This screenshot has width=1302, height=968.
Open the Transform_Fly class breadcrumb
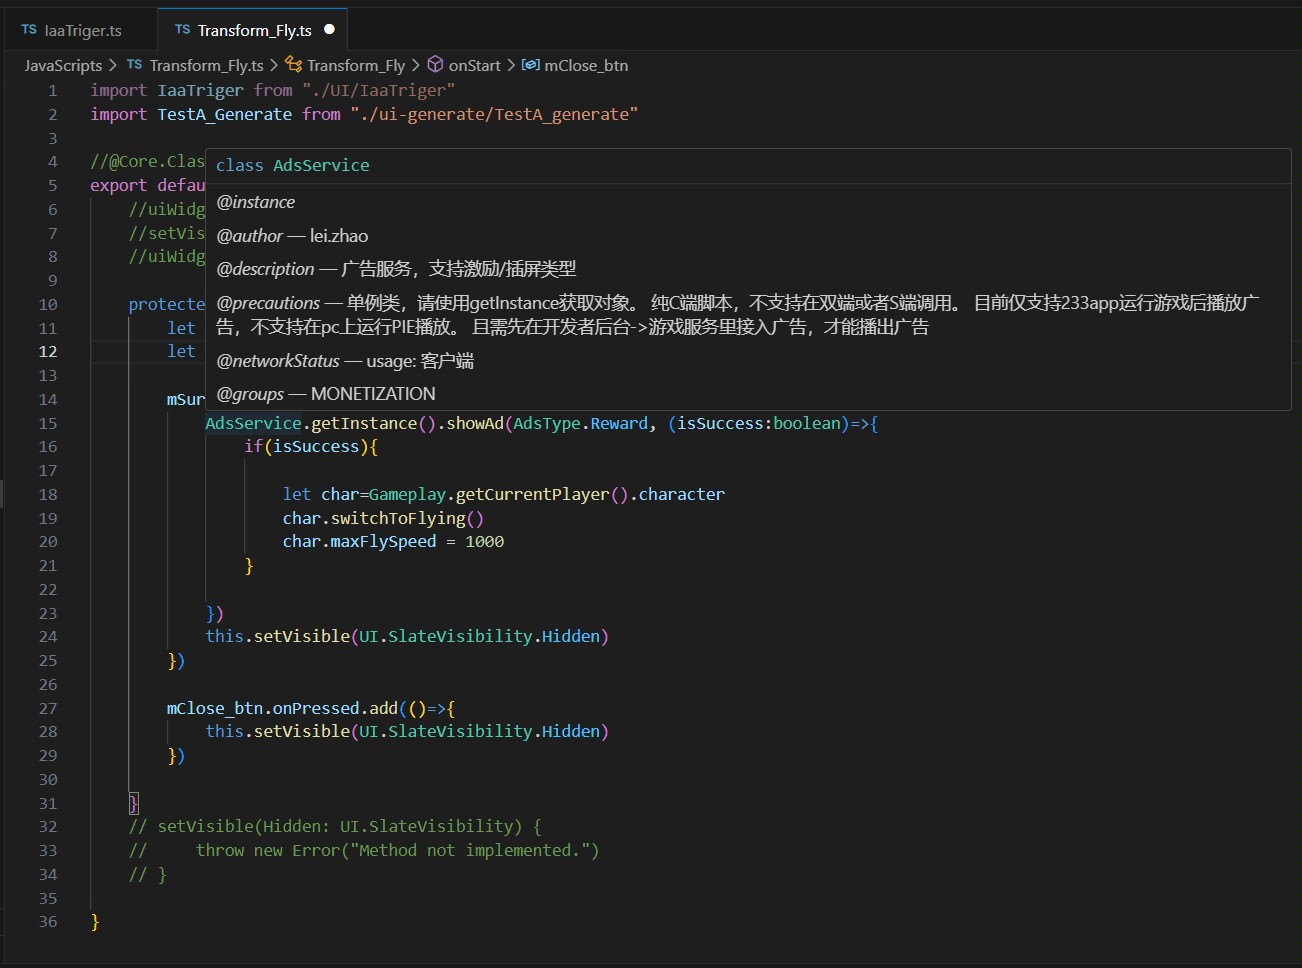pos(356,65)
